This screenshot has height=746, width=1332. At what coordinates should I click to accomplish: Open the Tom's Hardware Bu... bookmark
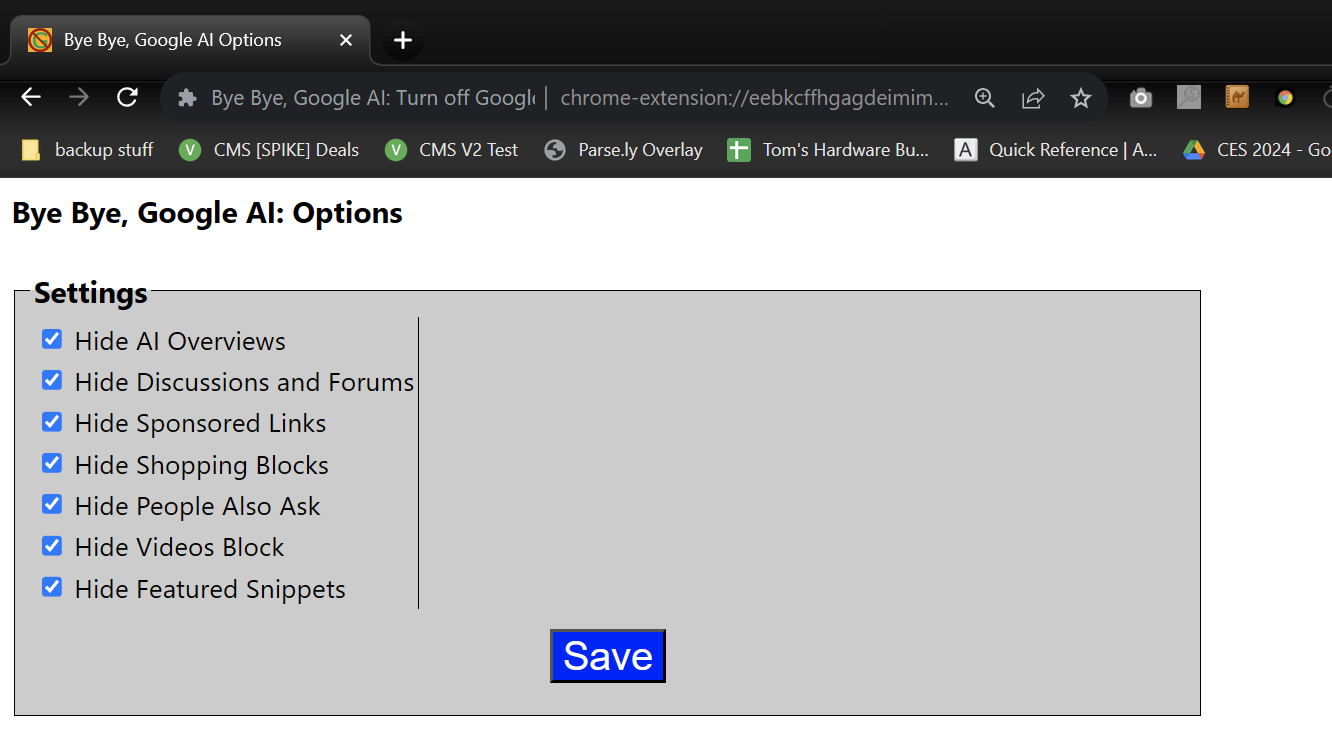[828, 150]
